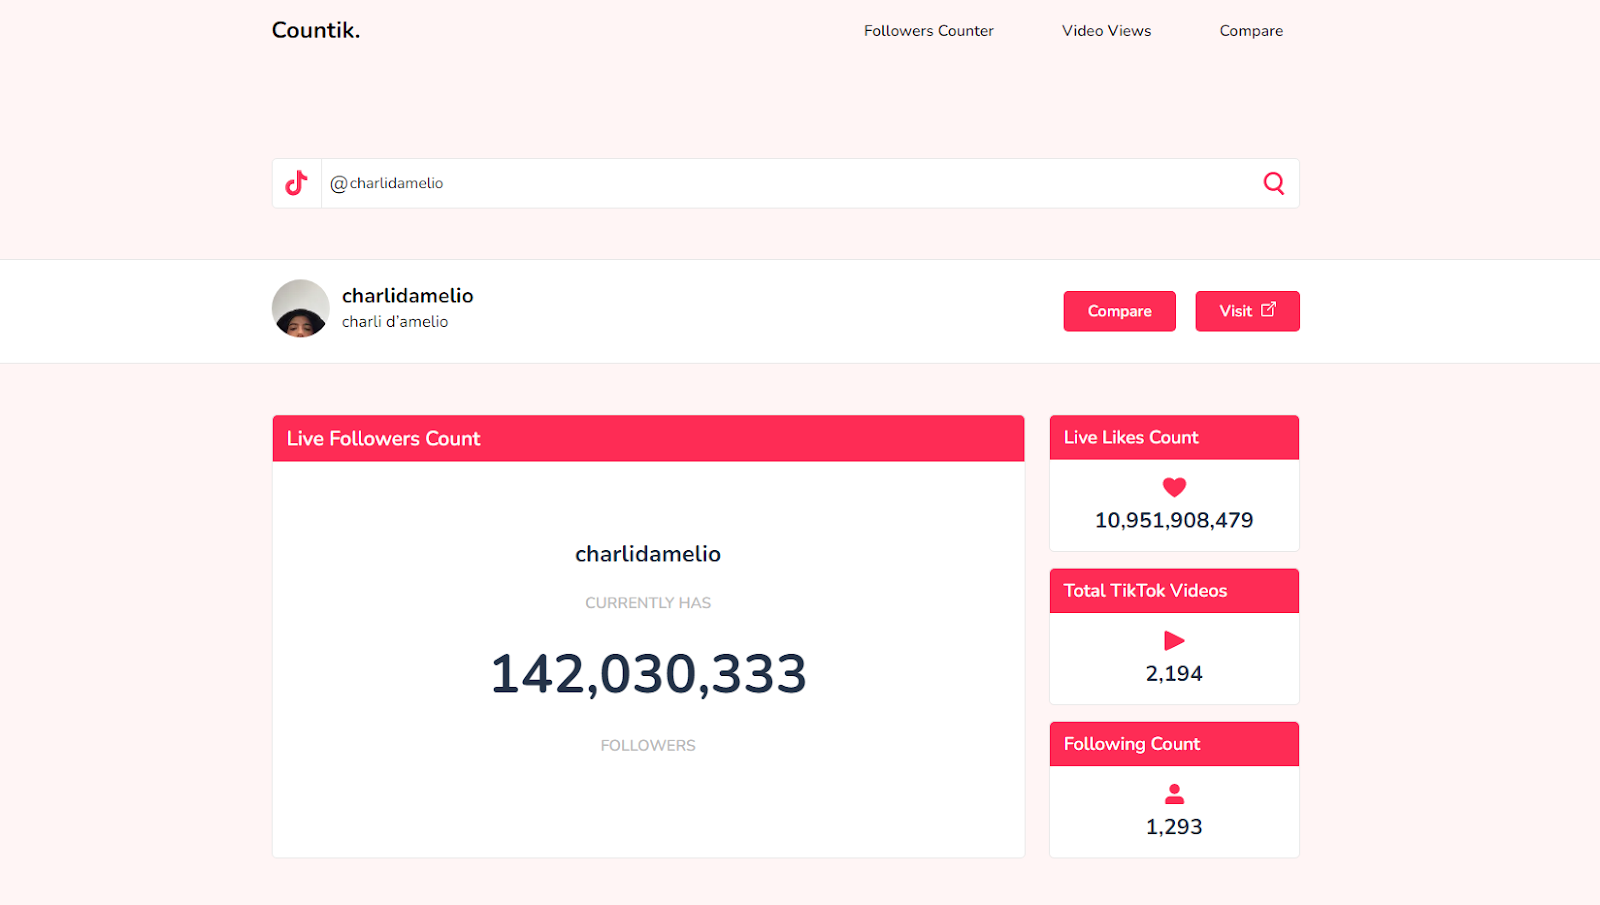Click the Following Count header
Screen dimensions: 1600x905
point(1175,744)
